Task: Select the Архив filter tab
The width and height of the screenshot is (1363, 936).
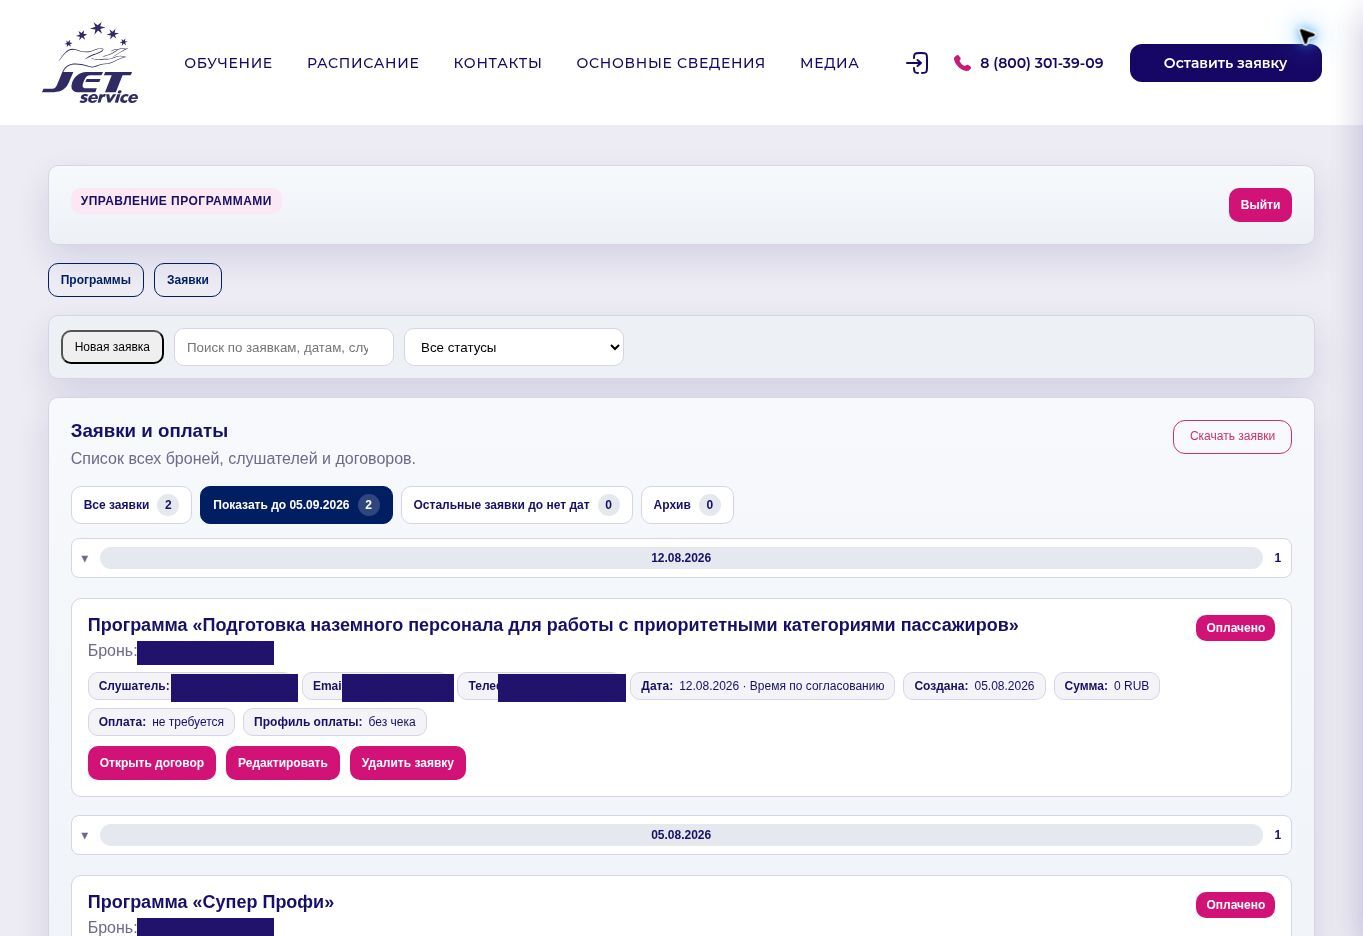Action: click(687, 505)
